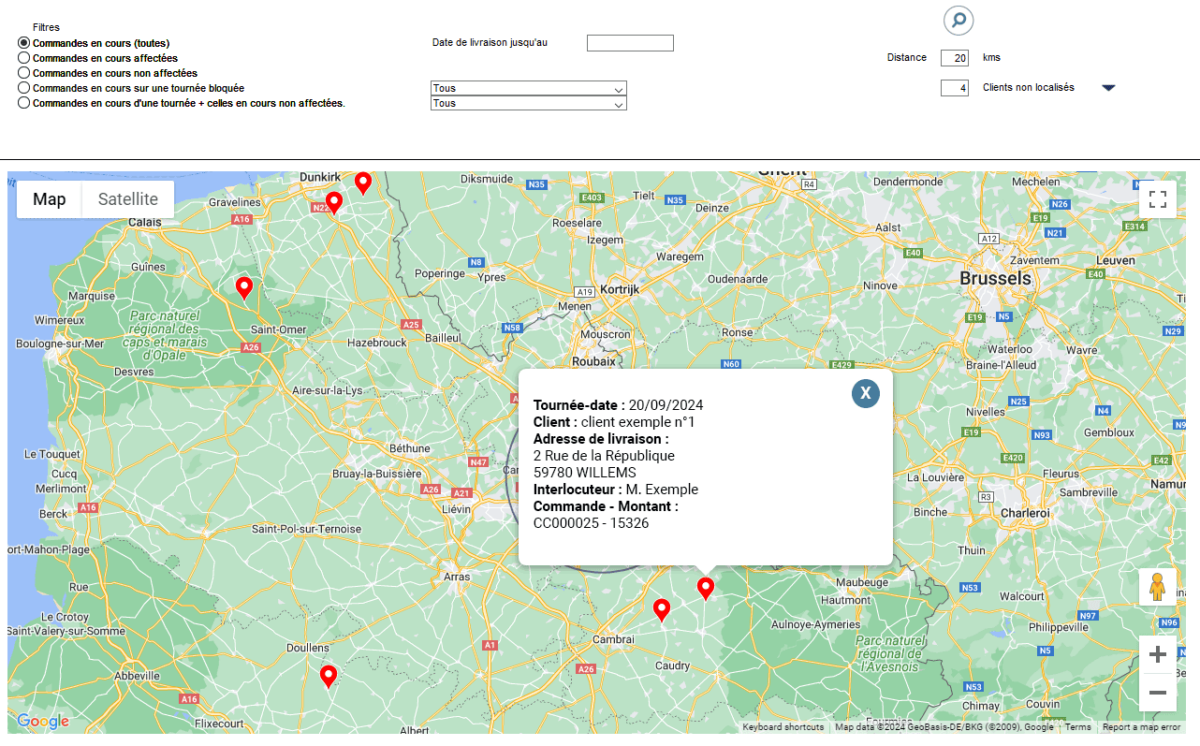Click the non-localized clients count field
Image resolution: width=1200 pixels, height=746 pixels.
(x=955, y=88)
